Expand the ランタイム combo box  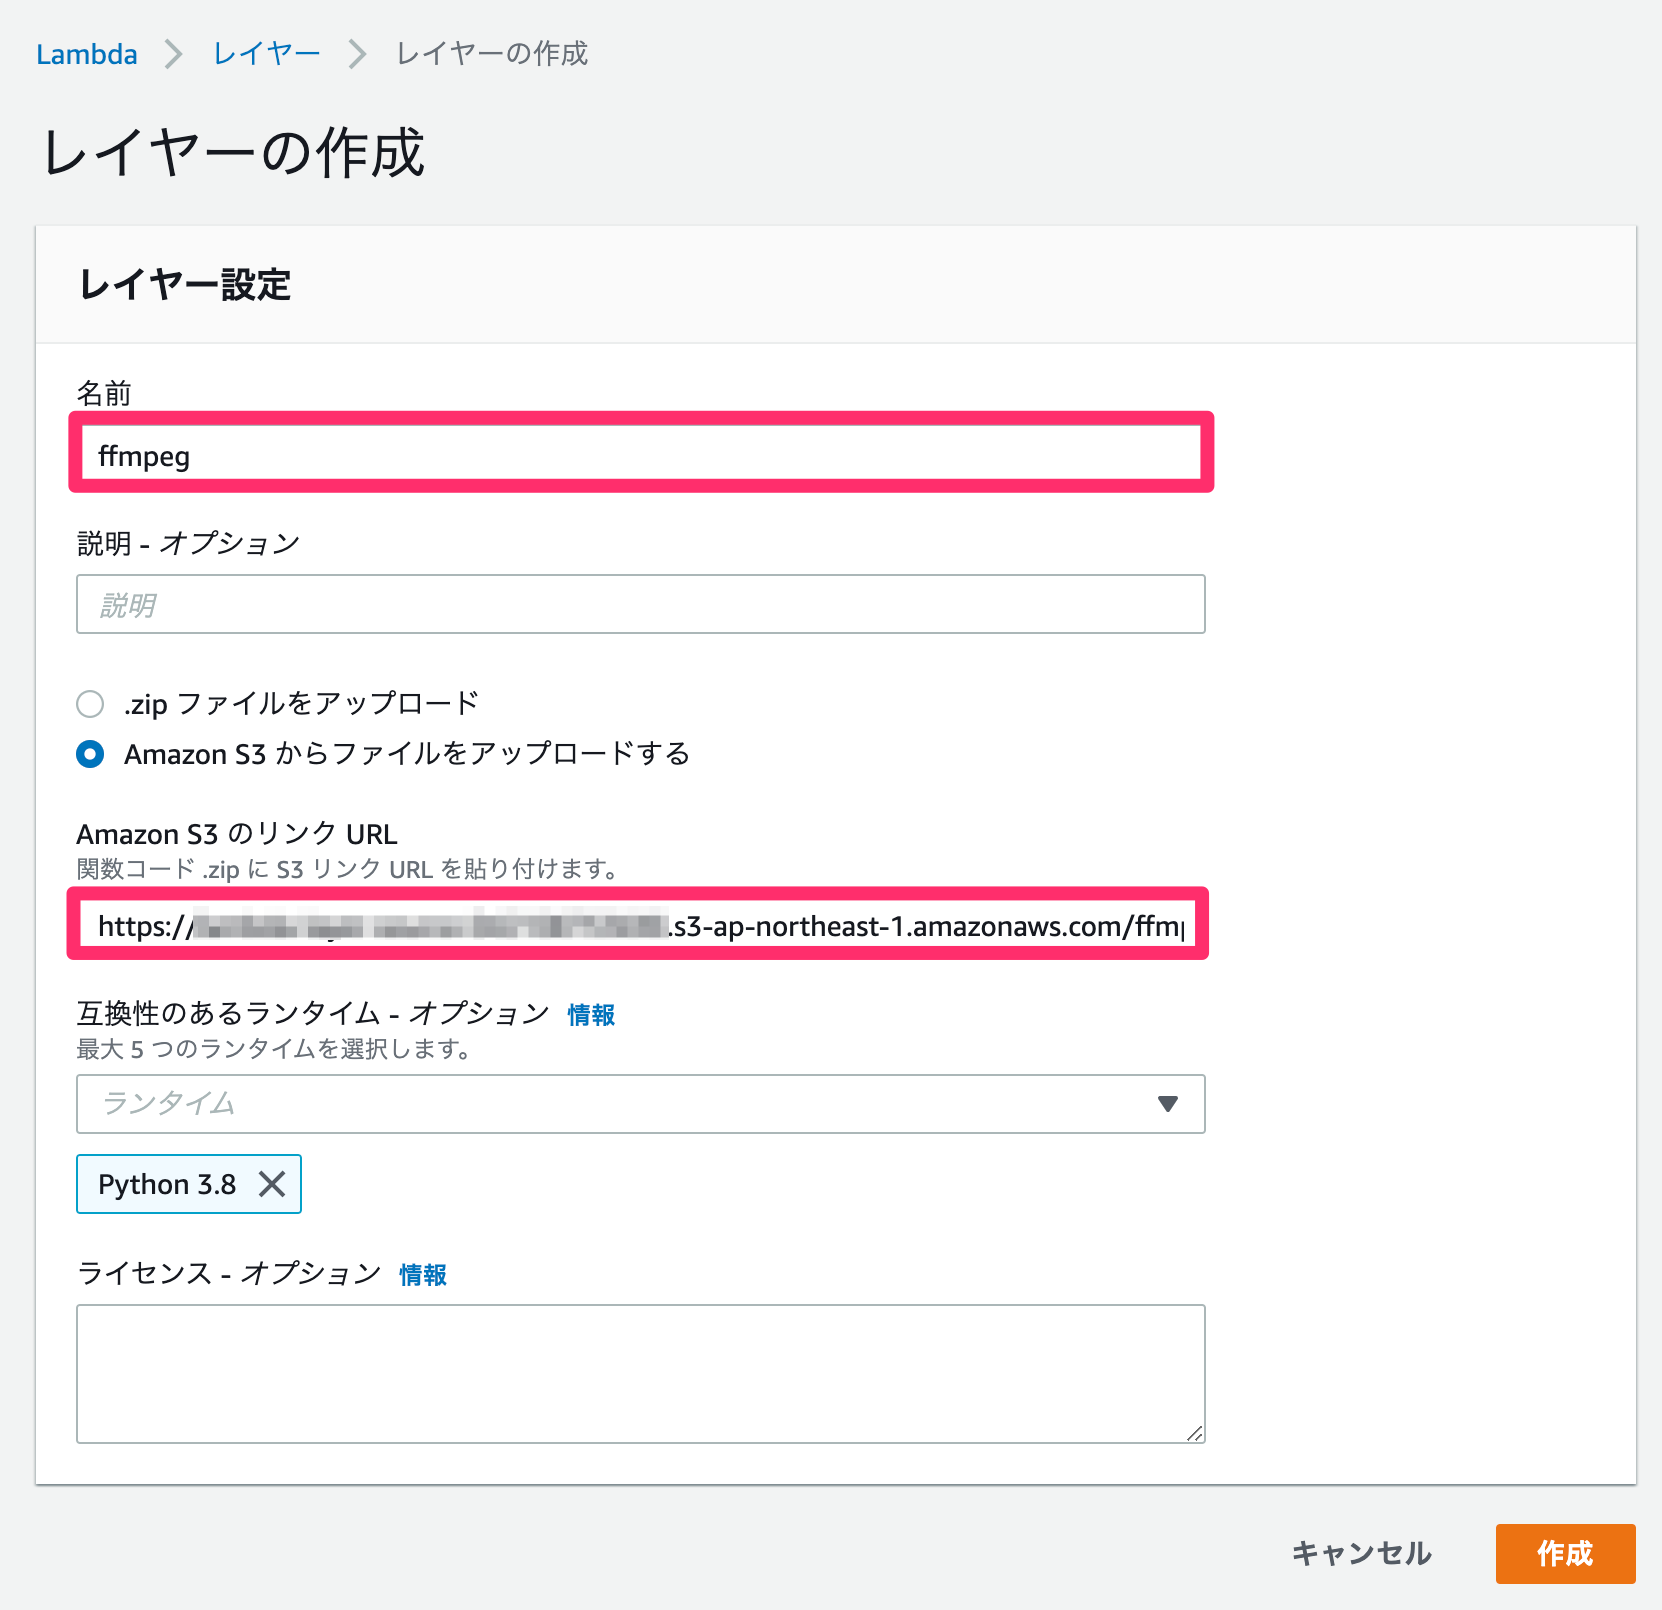pos(640,1104)
